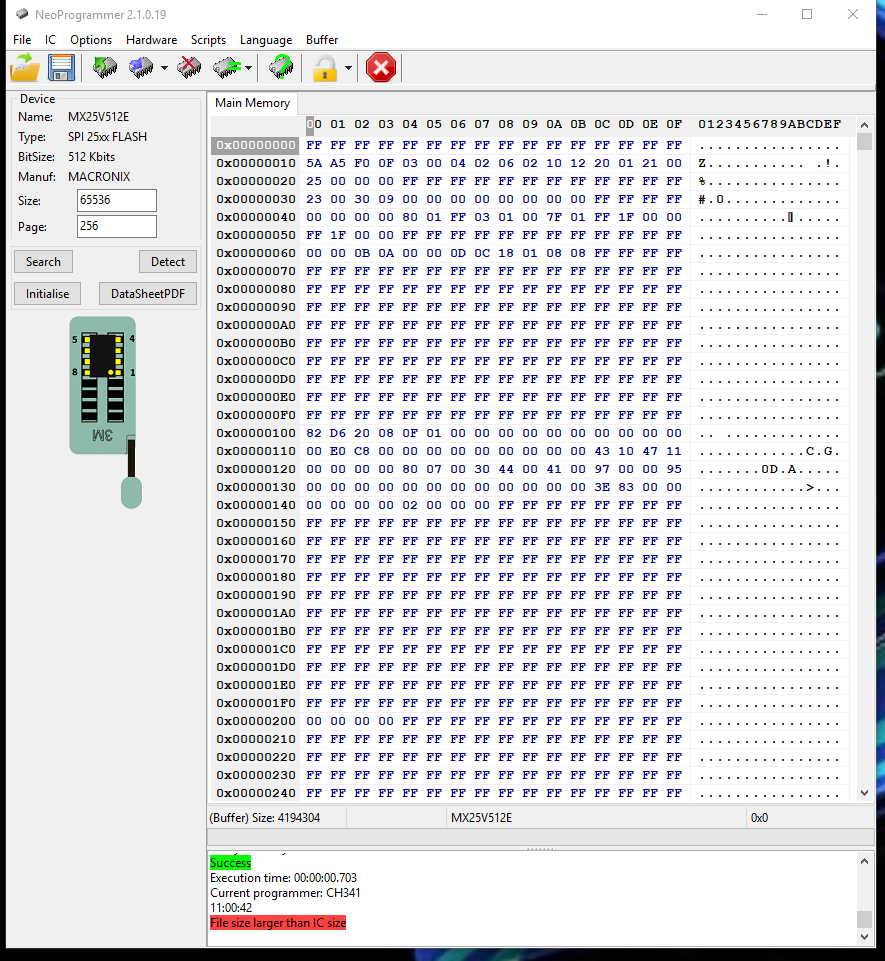885x961 pixels.
Task: Click the Initialise button
Action: (x=47, y=294)
